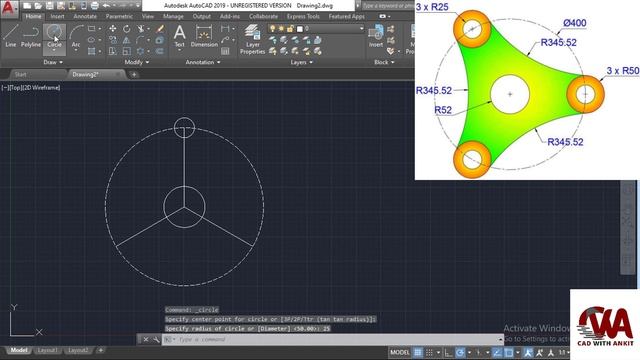The image size is (640, 360).
Task: Expand the Block panel flyout
Action: click(384, 62)
